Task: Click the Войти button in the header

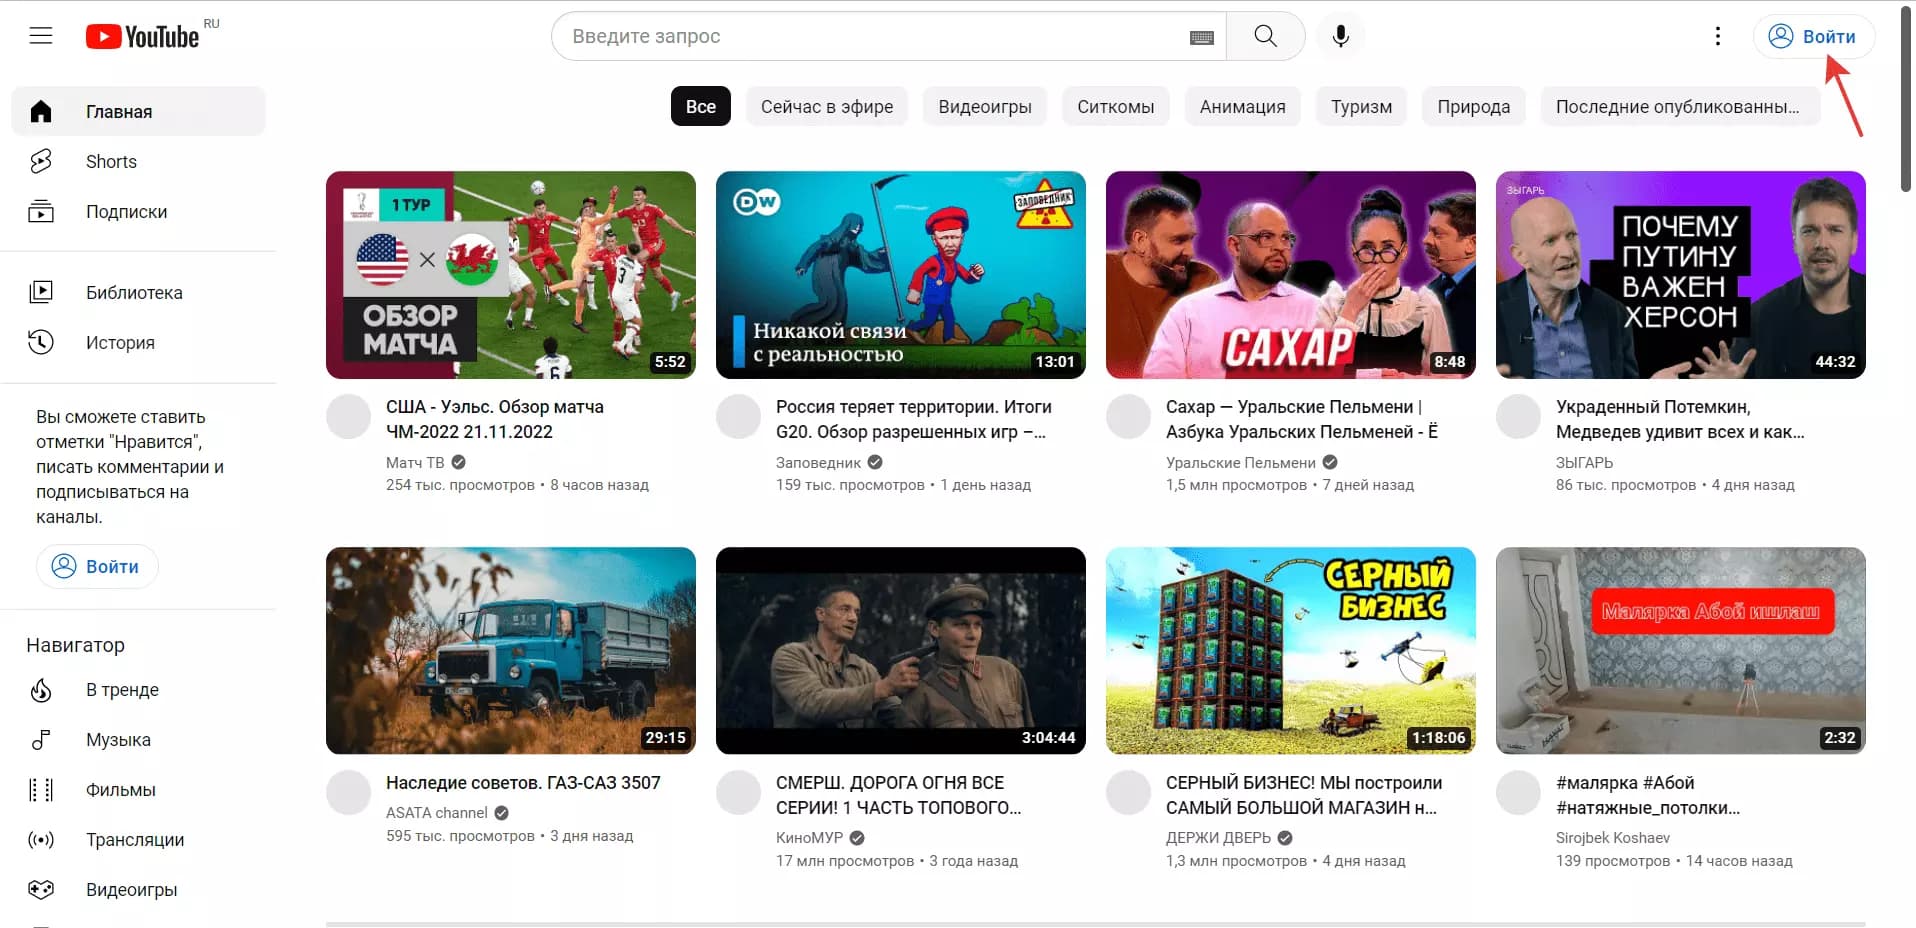Action: tap(1814, 36)
